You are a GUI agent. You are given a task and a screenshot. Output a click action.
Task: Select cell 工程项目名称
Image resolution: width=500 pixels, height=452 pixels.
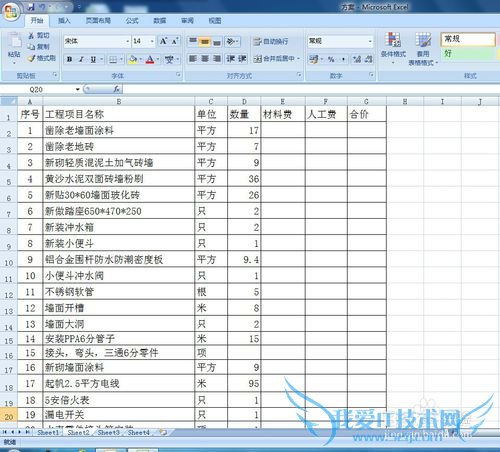point(119,114)
